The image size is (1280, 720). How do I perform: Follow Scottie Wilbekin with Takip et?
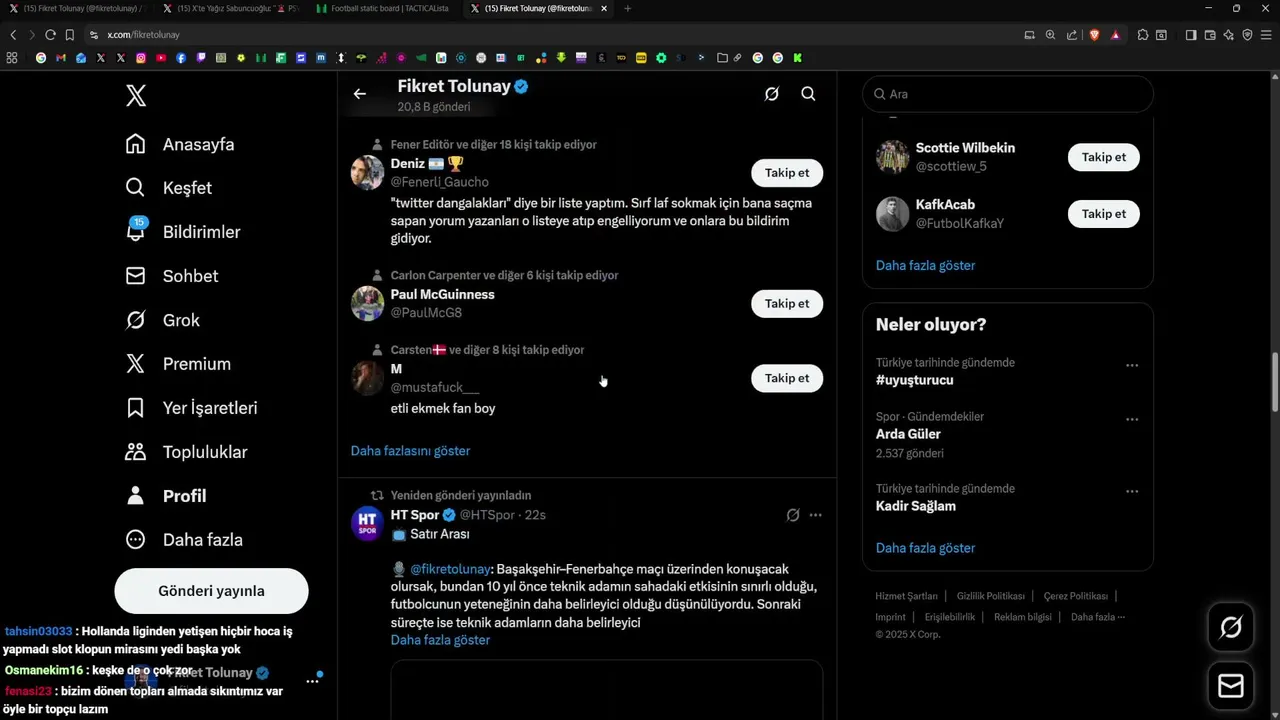click(x=1104, y=157)
